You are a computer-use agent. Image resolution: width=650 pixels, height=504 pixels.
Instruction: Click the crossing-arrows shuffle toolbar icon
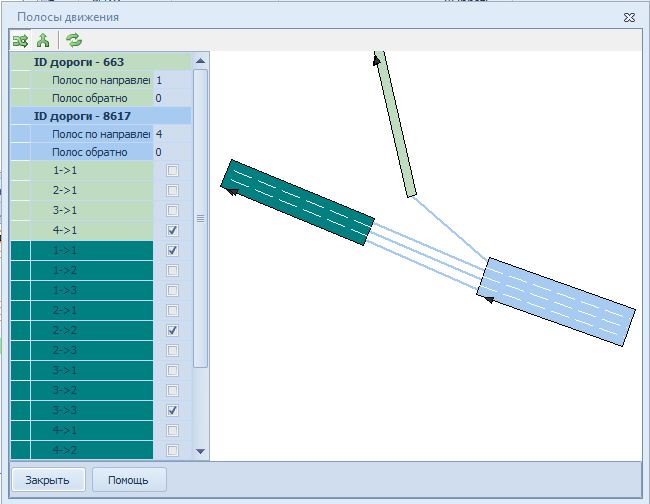20,41
